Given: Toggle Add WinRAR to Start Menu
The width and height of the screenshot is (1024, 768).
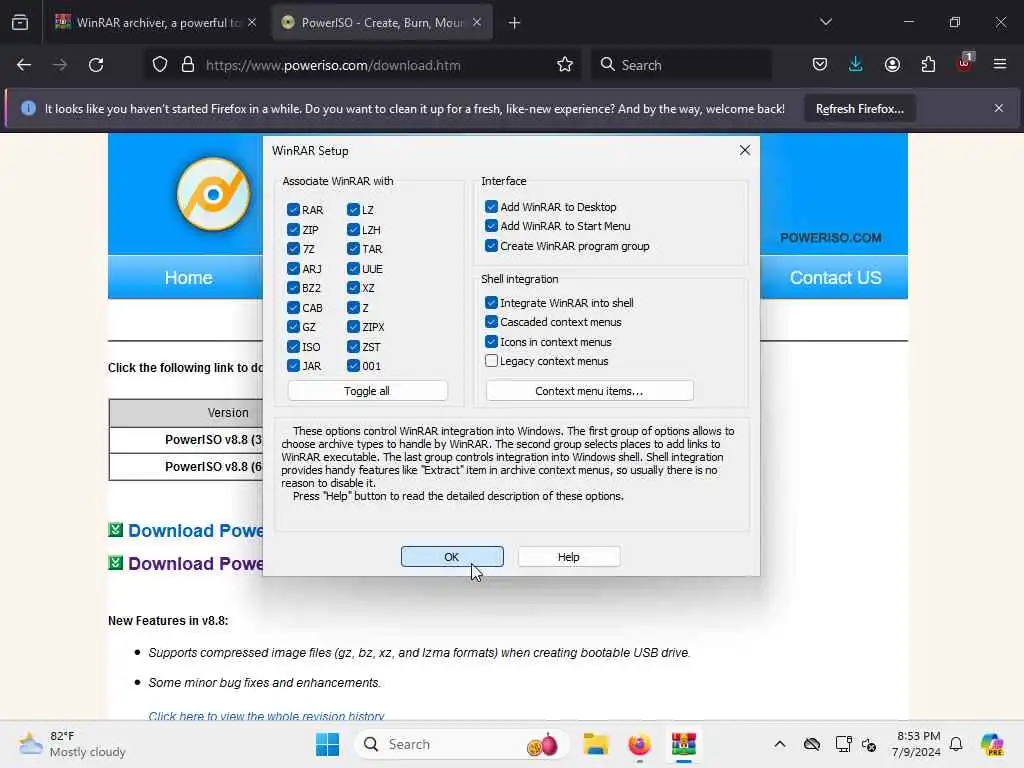Looking at the screenshot, I should pos(491,226).
